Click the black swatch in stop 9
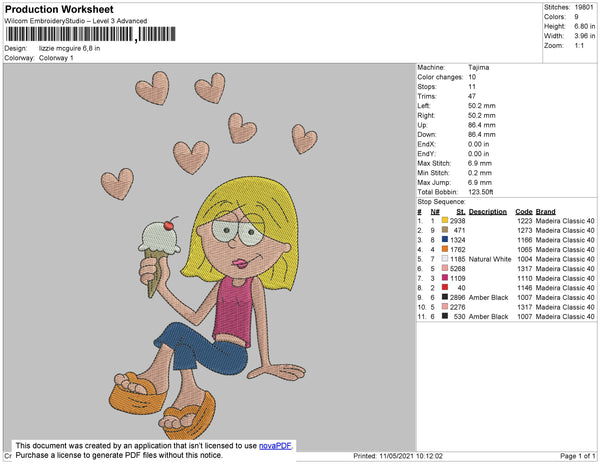 tap(445, 296)
